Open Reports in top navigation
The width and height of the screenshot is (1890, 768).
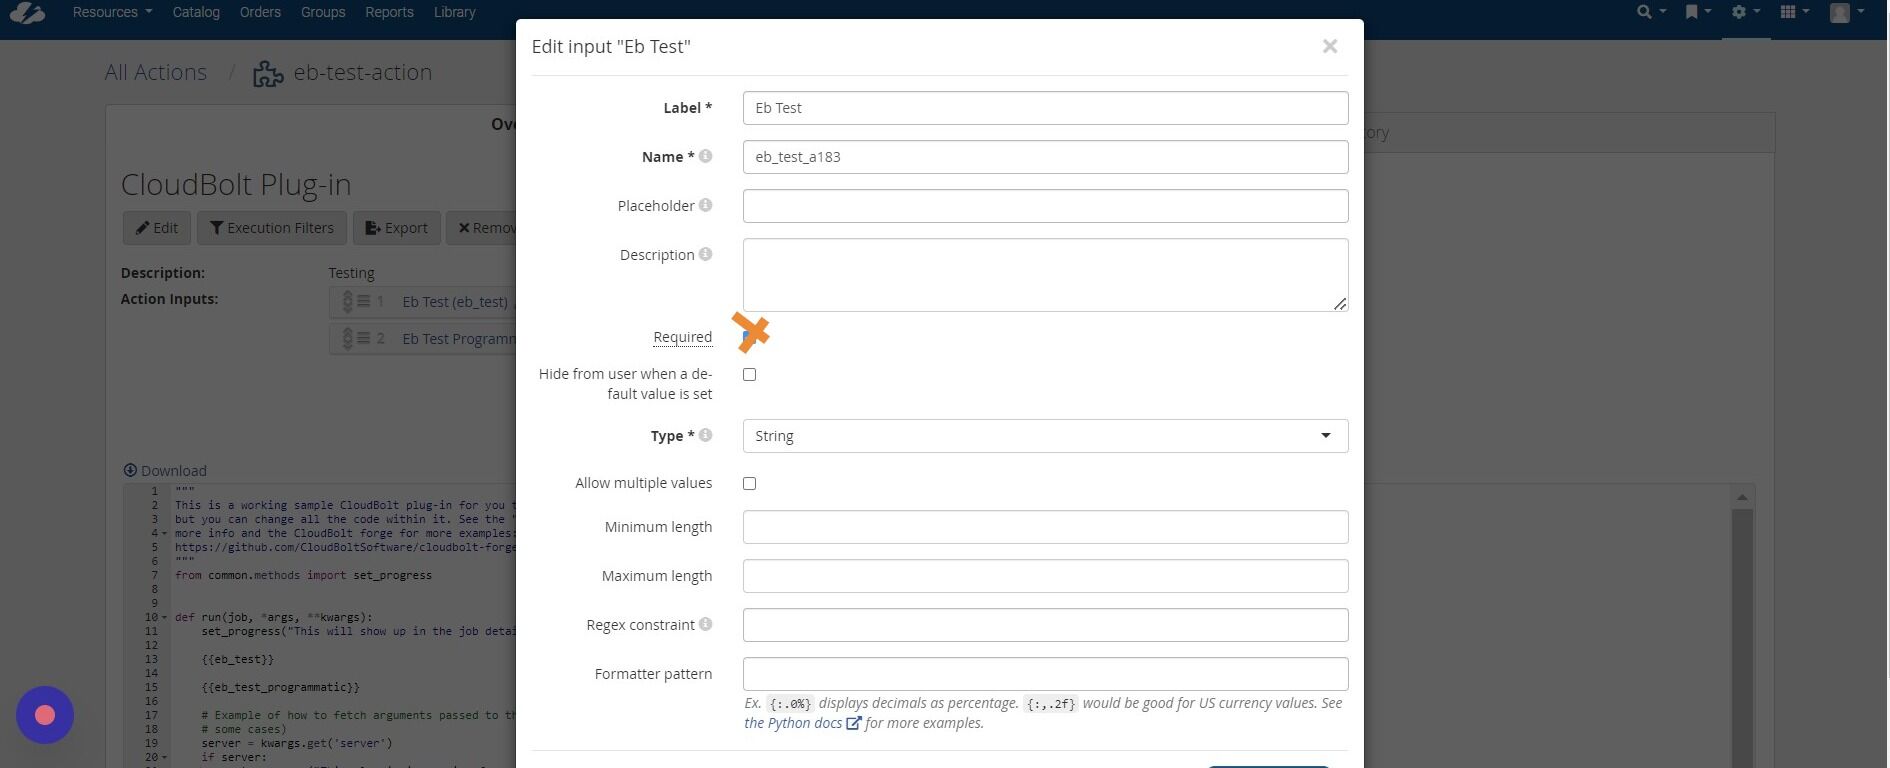pos(389,12)
